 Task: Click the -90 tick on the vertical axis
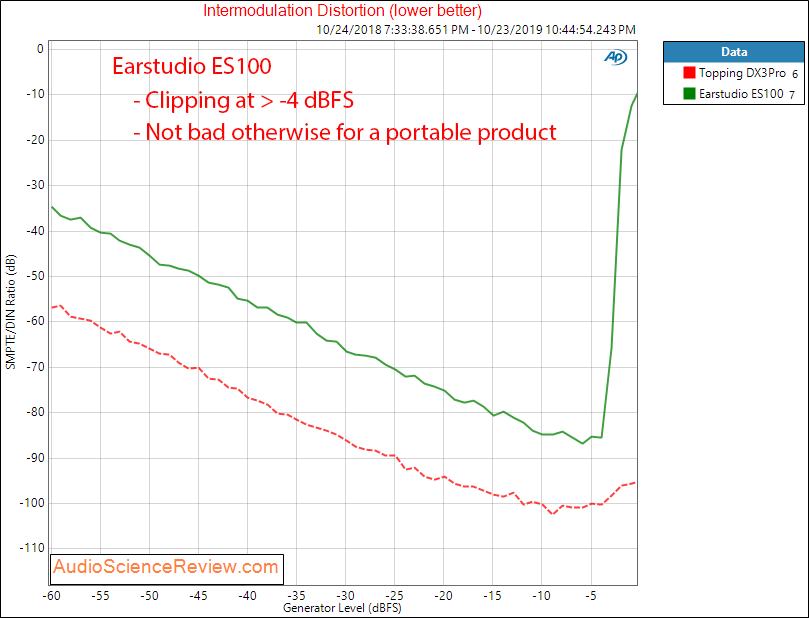click(x=36, y=458)
